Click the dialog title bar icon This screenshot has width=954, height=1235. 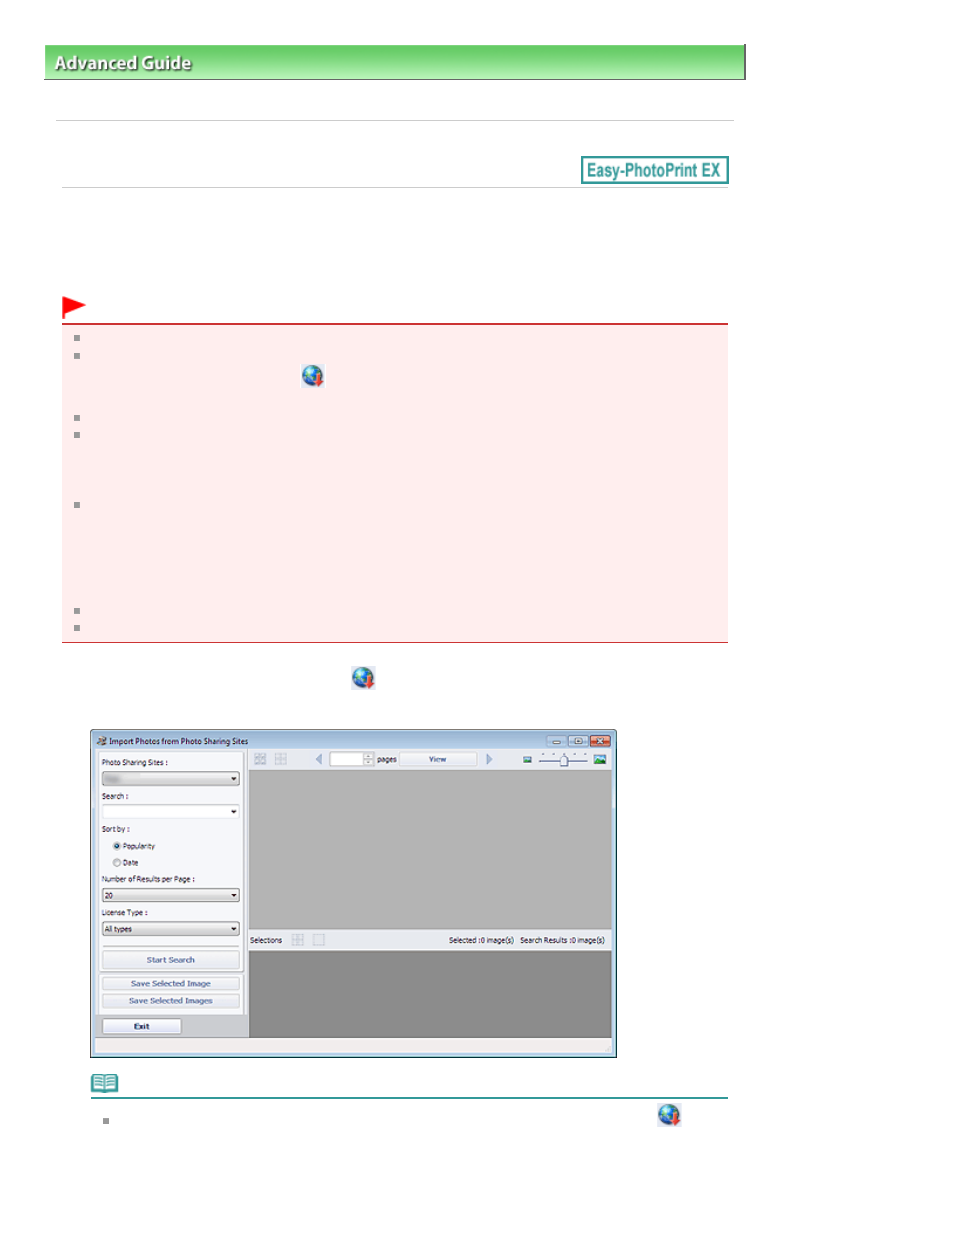(x=101, y=741)
